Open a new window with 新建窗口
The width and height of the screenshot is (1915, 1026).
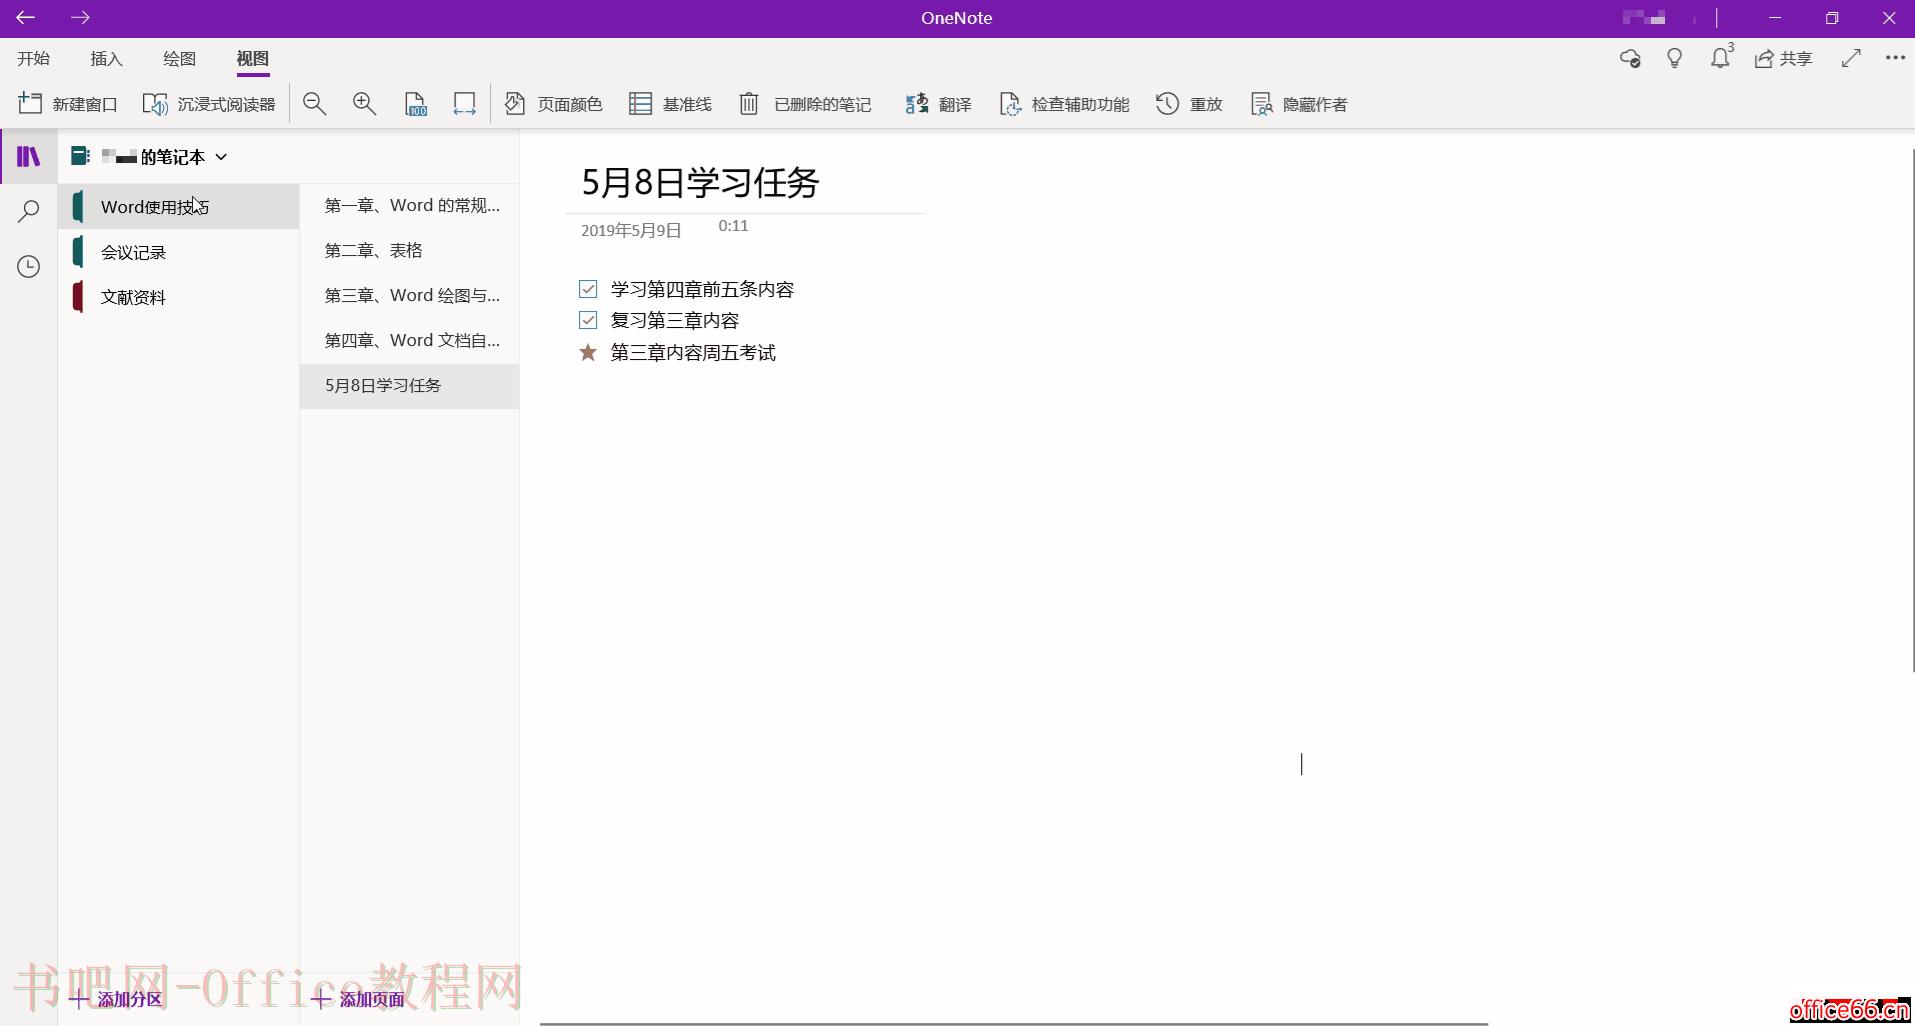coord(68,104)
